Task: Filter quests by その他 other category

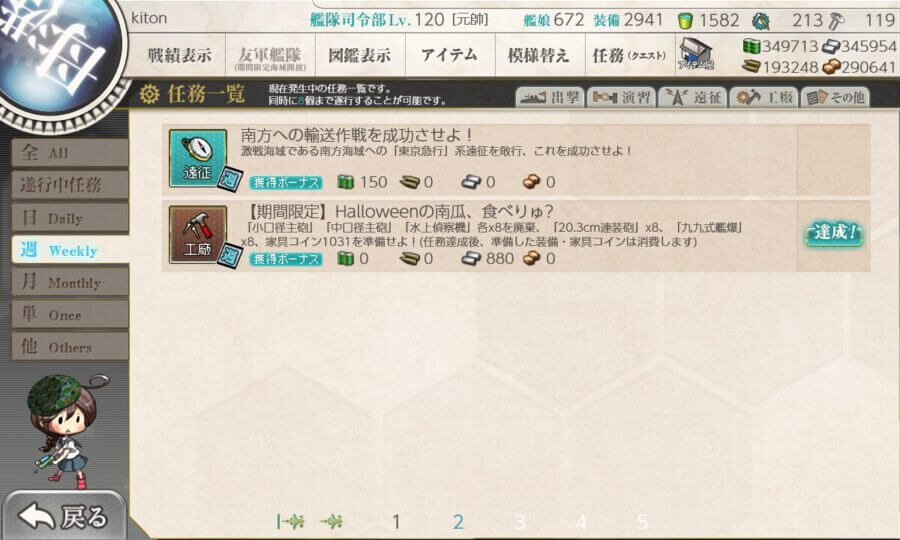Action: (835, 98)
